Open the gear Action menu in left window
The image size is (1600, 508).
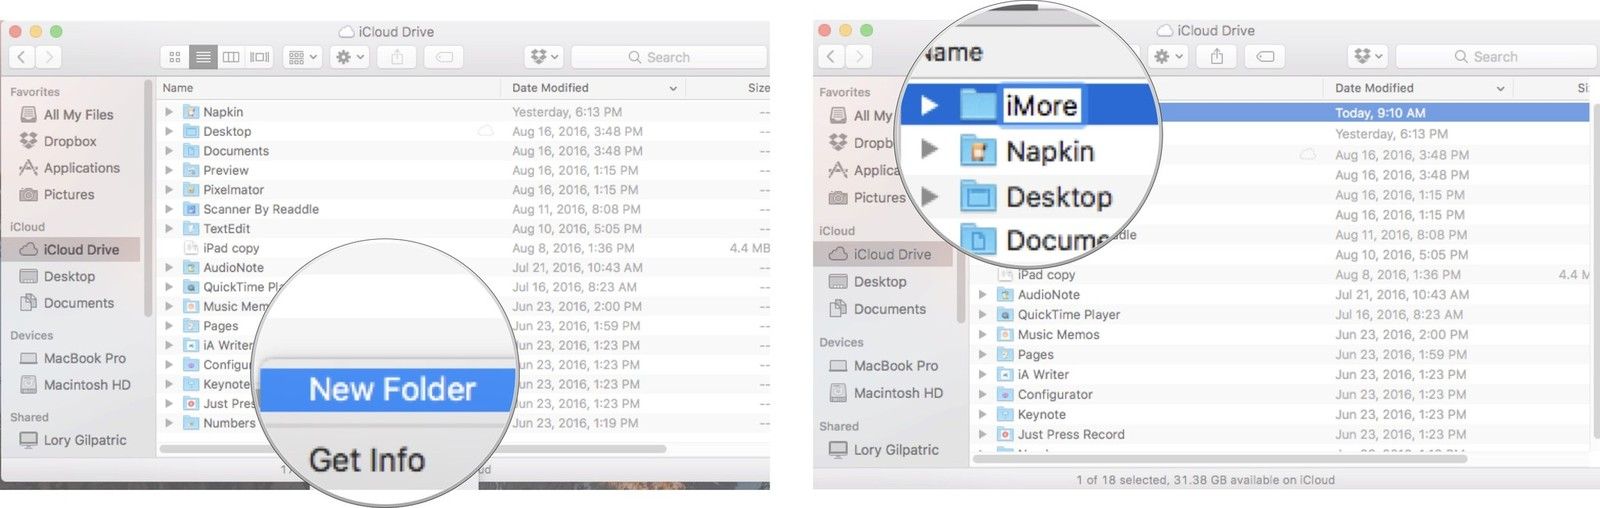pos(350,57)
